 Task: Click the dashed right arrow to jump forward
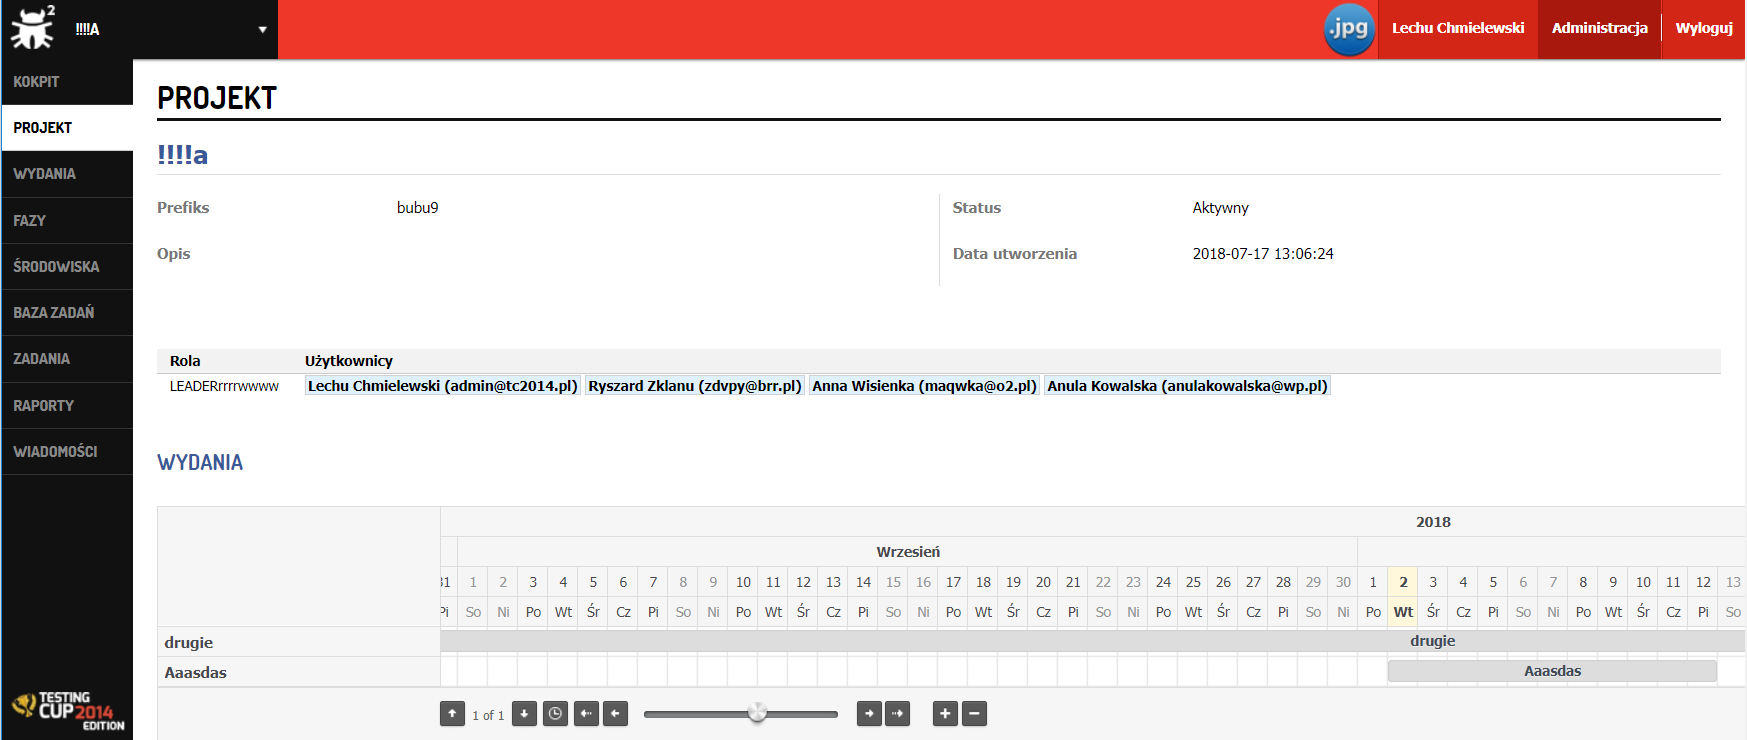click(x=898, y=714)
